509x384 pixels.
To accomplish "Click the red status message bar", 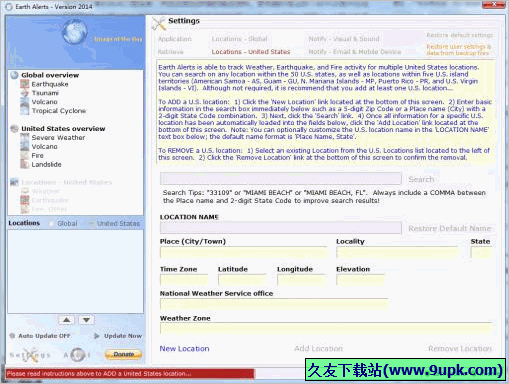I will (x=130, y=374).
